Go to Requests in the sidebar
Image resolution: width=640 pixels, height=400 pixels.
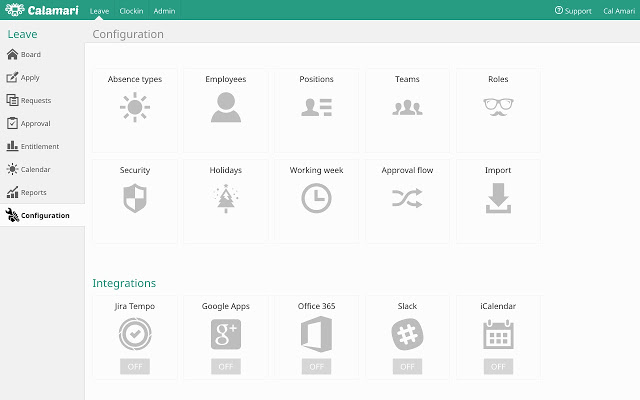[x=36, y=100]
